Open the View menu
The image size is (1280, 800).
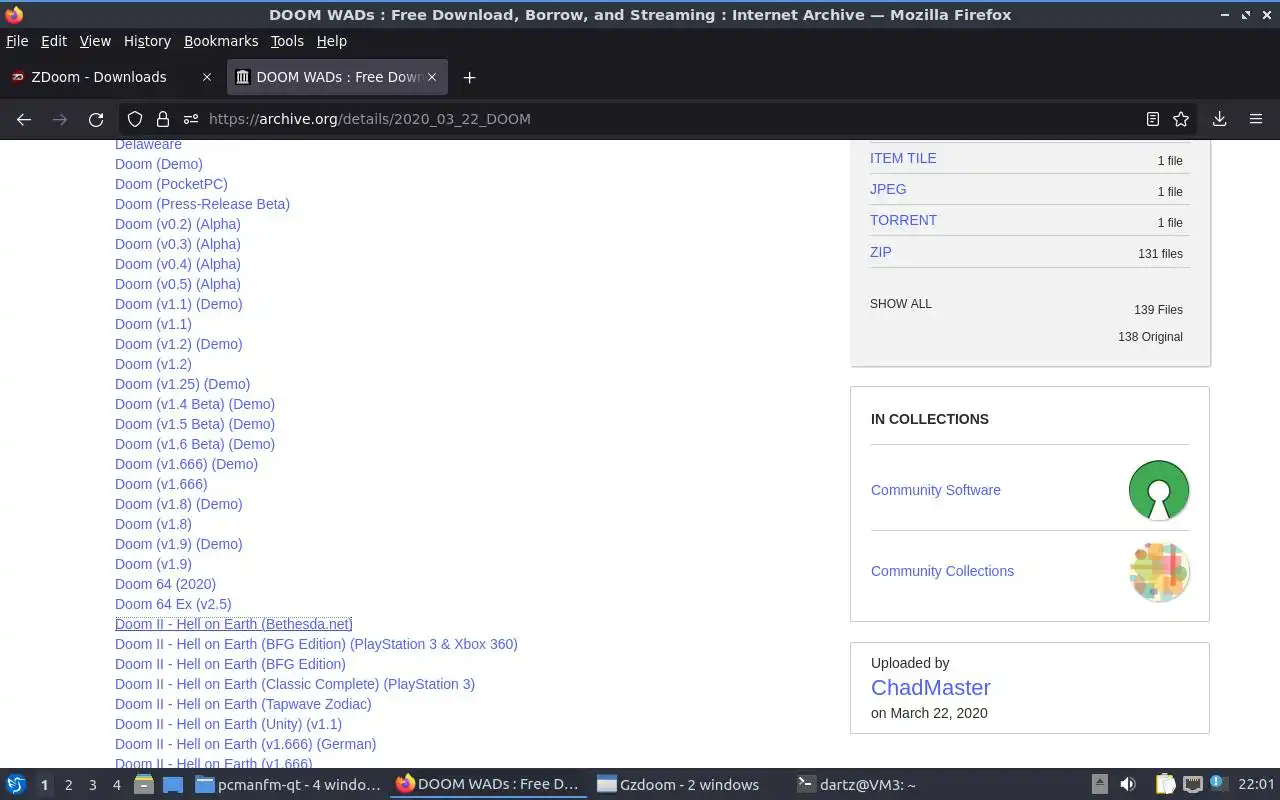[x=95, y=41]
